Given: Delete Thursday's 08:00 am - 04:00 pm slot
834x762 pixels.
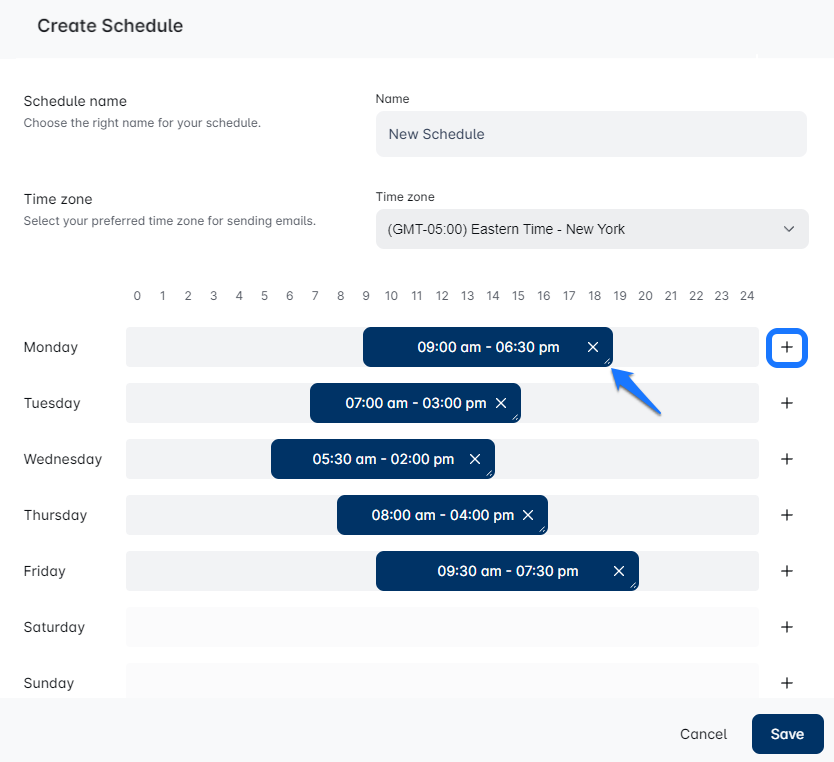Looking at the screenshot, I should 528,515.
